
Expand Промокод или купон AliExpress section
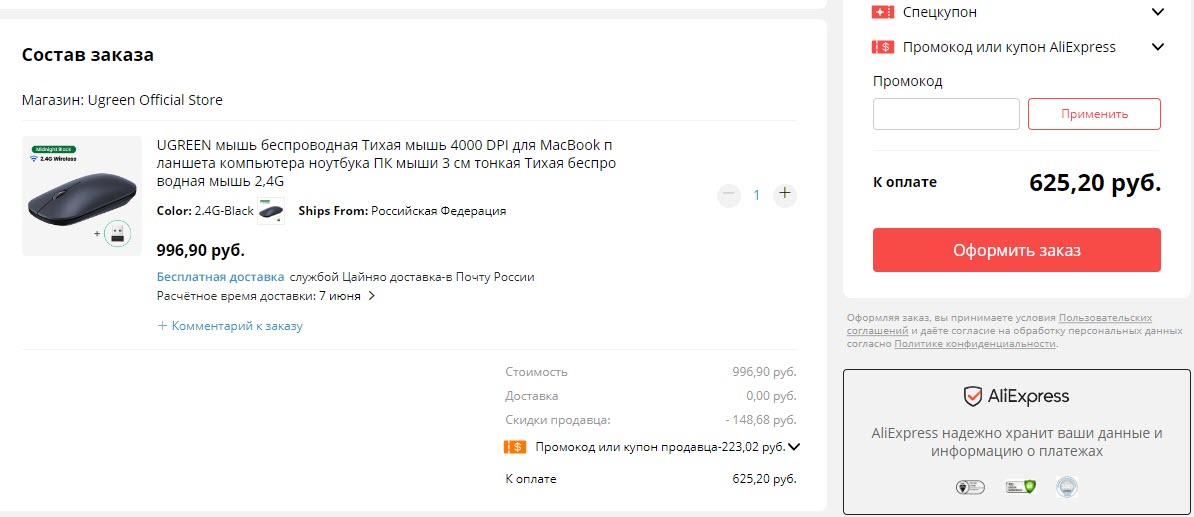(x=1158, y=47)
